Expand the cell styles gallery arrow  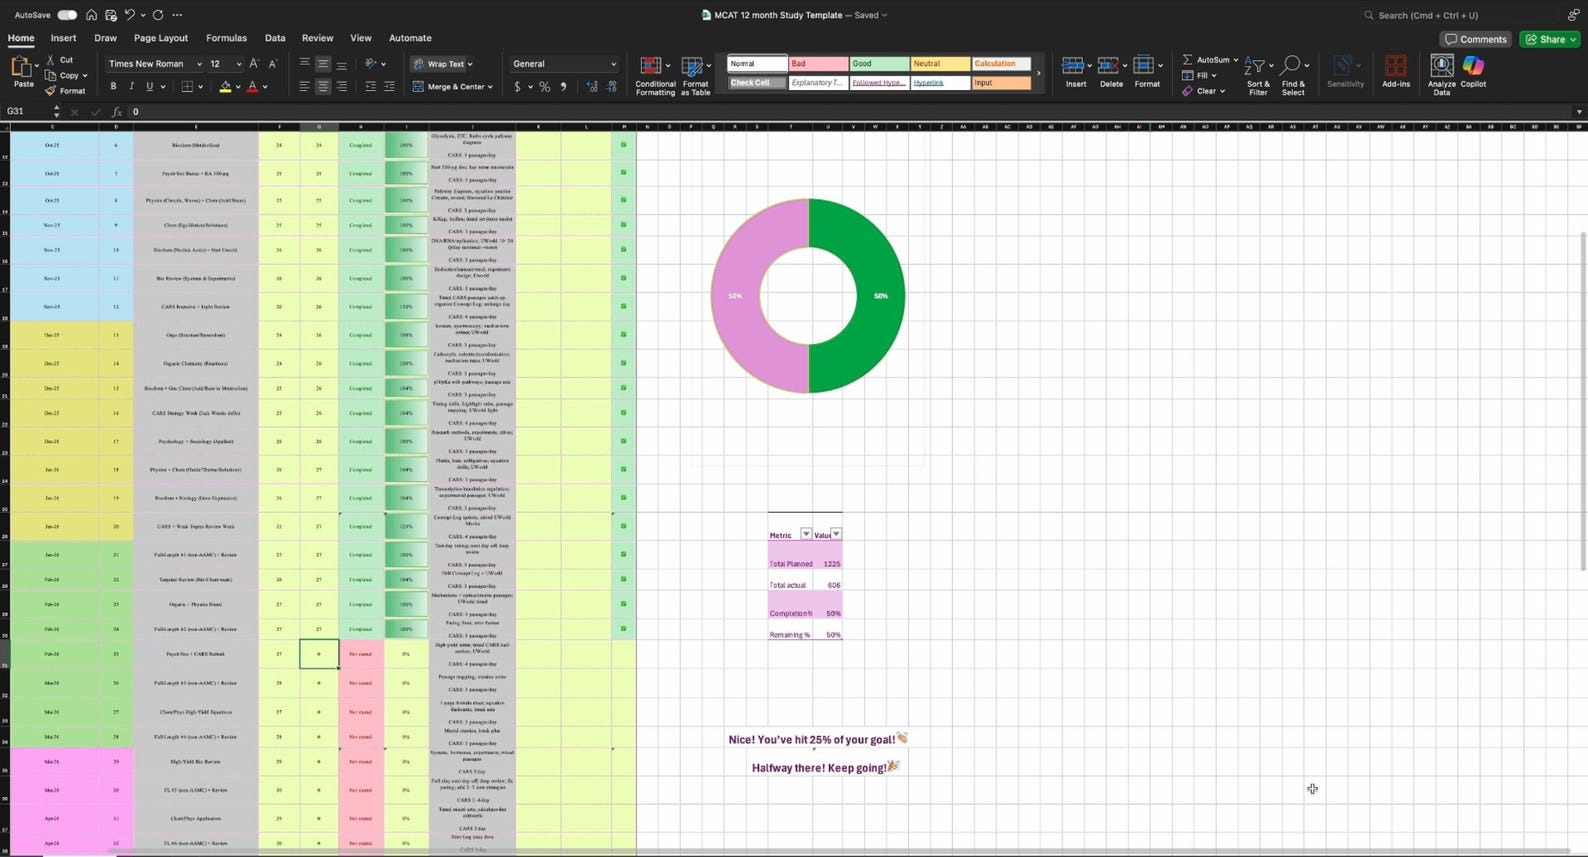(1038, 73)
